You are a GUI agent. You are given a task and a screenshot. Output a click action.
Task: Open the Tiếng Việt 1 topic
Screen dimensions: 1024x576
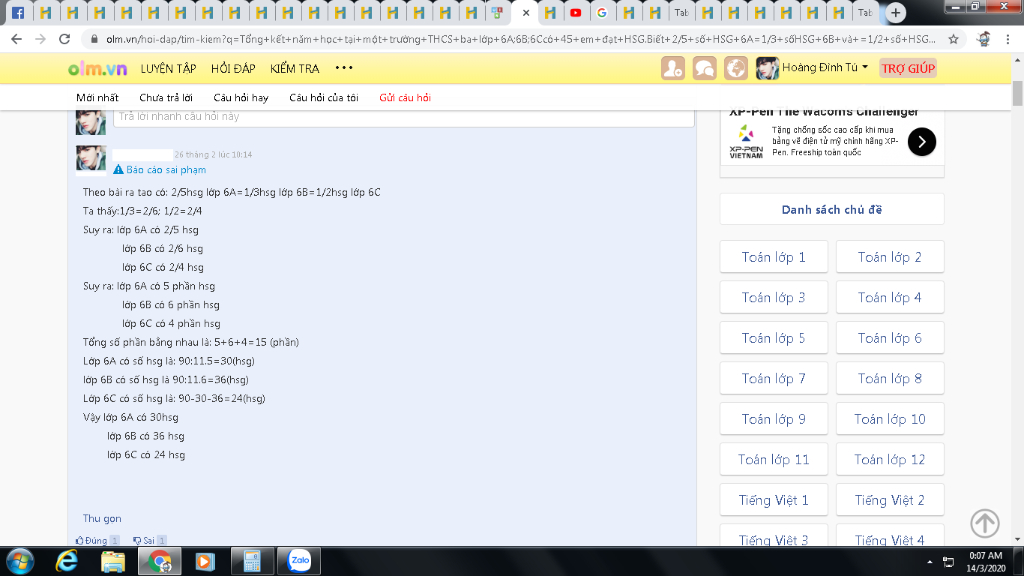773,500
